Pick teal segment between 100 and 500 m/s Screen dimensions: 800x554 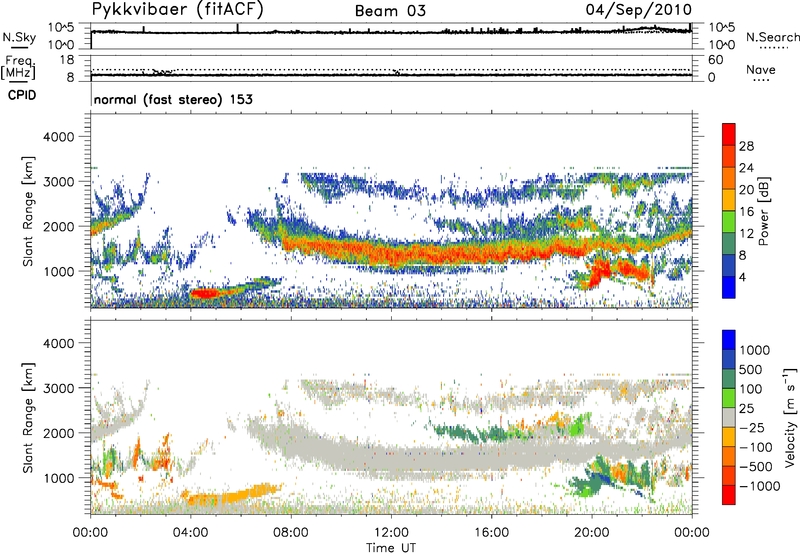point(729,379)
